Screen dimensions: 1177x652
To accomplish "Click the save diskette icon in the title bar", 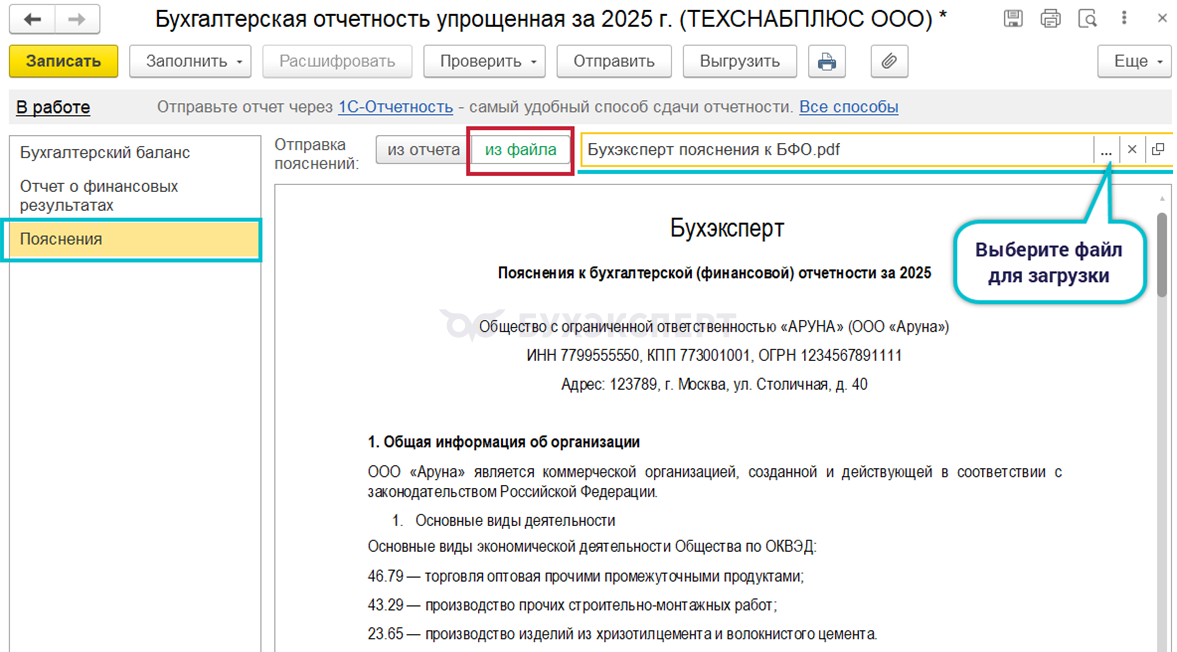I will (1013, 19).
